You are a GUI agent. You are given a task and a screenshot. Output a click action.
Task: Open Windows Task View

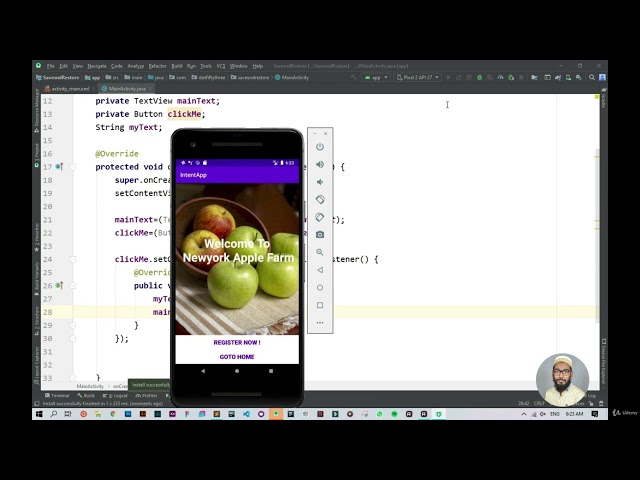pyautogui.click(x=68, y=414)
